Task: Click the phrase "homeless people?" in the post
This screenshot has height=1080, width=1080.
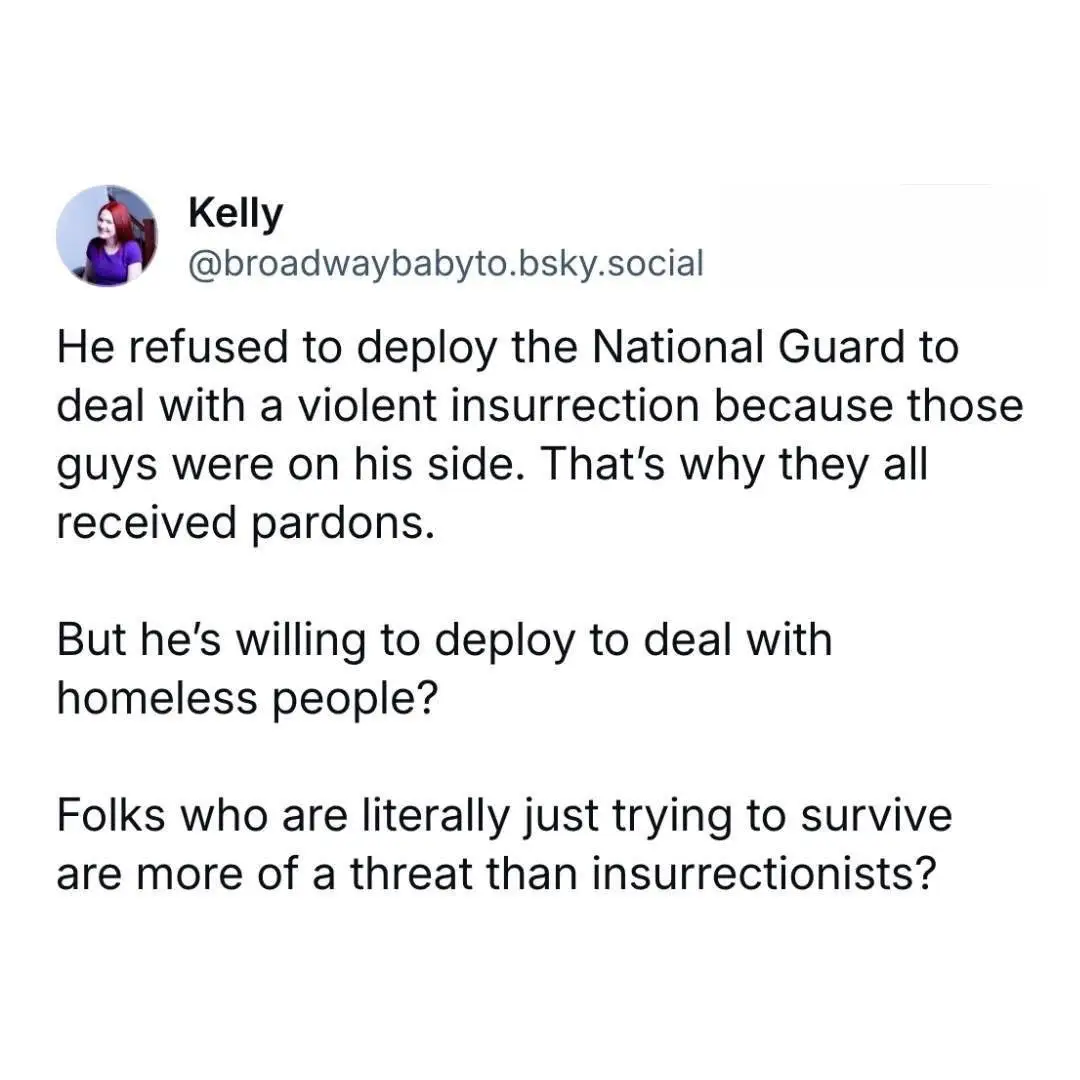Action: pyautogui.click(x=247, y=698)
